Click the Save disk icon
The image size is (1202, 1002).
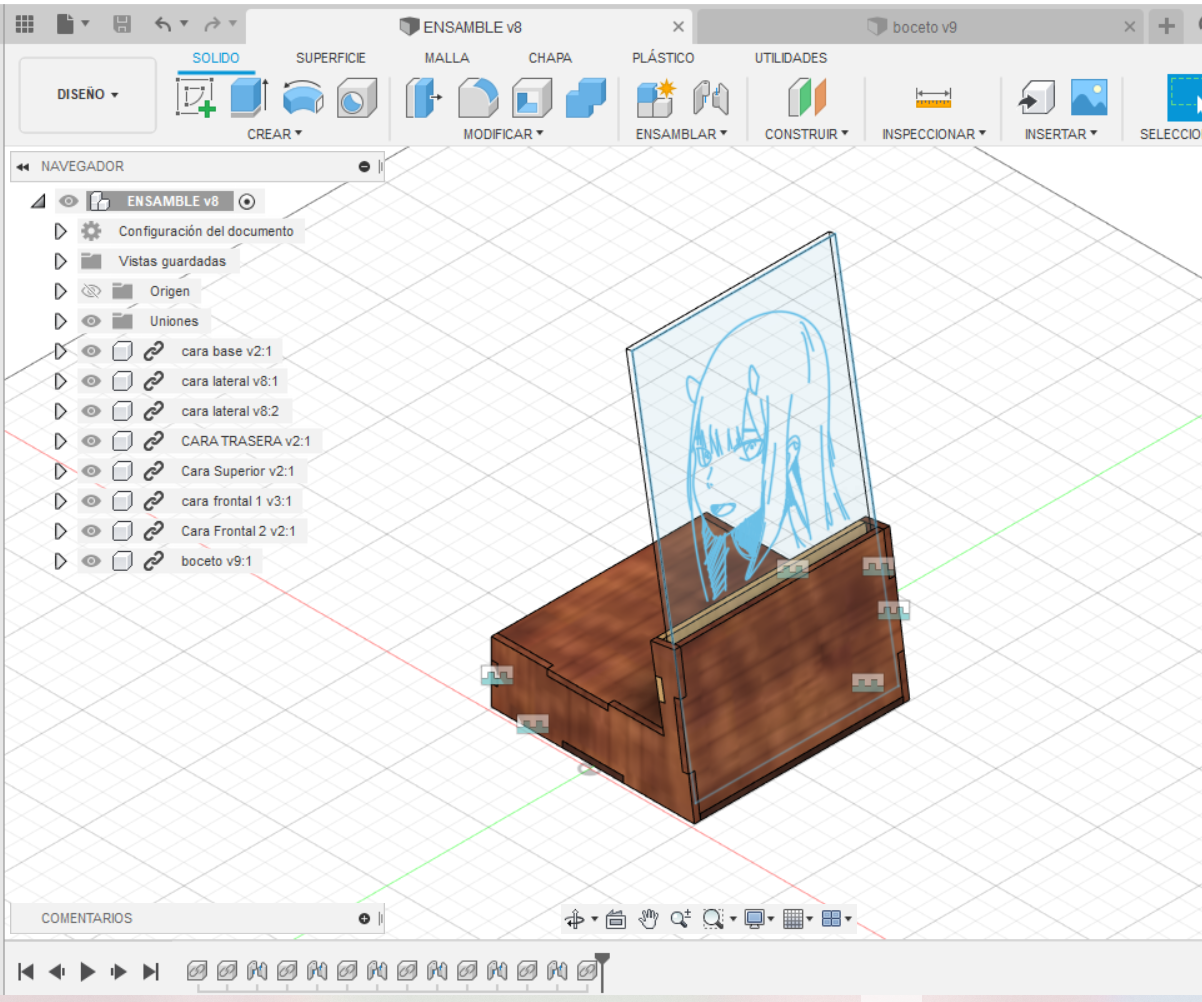point(122,25)
